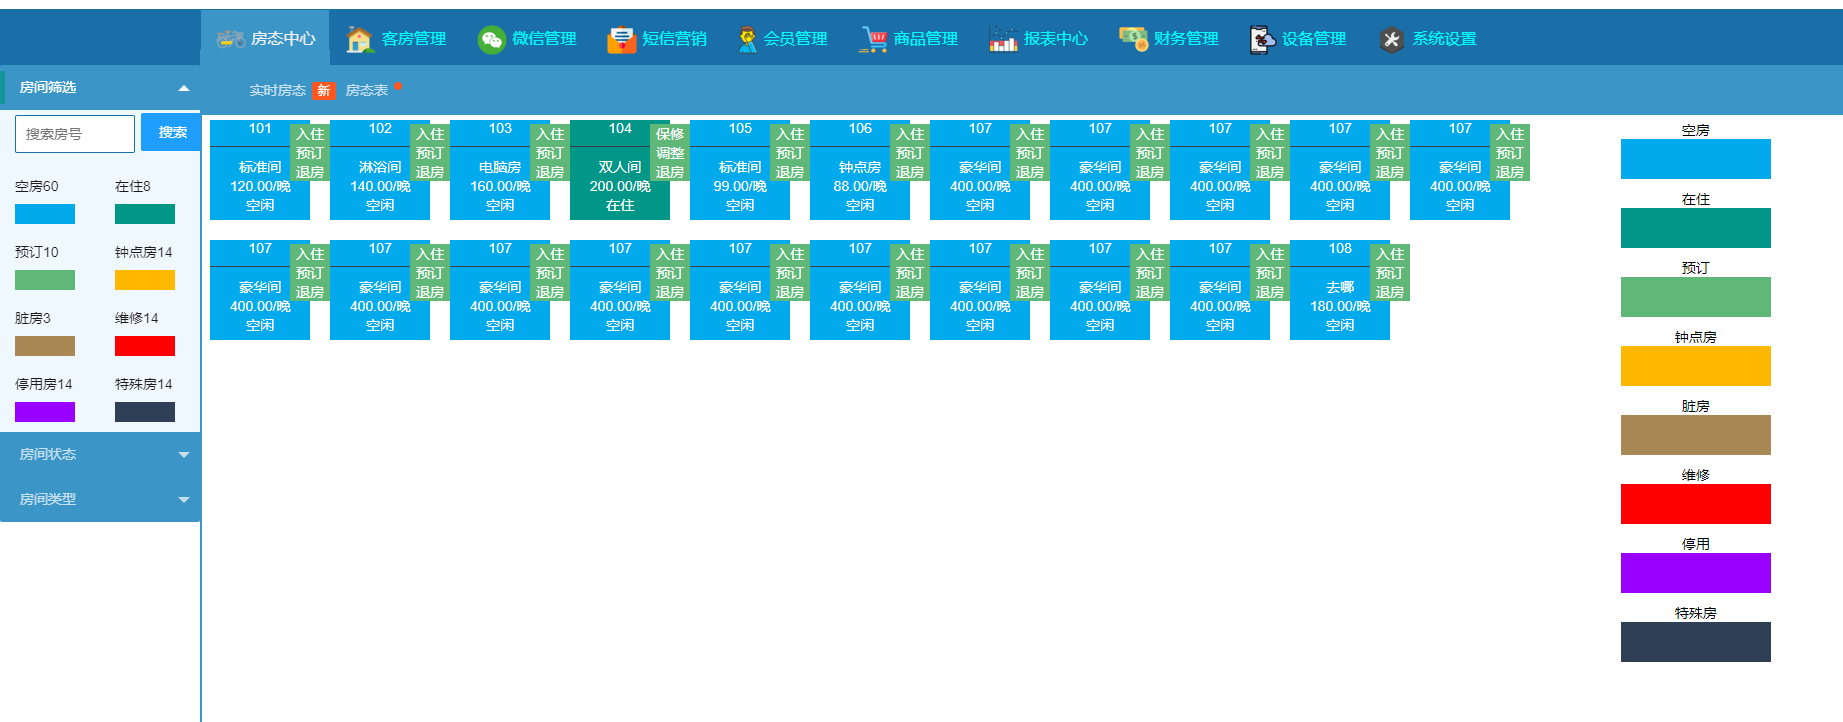The width and height of the screenshot is (1843, 722).
Task: Click the house icon for 客房管理
Action: coord(359,39)
